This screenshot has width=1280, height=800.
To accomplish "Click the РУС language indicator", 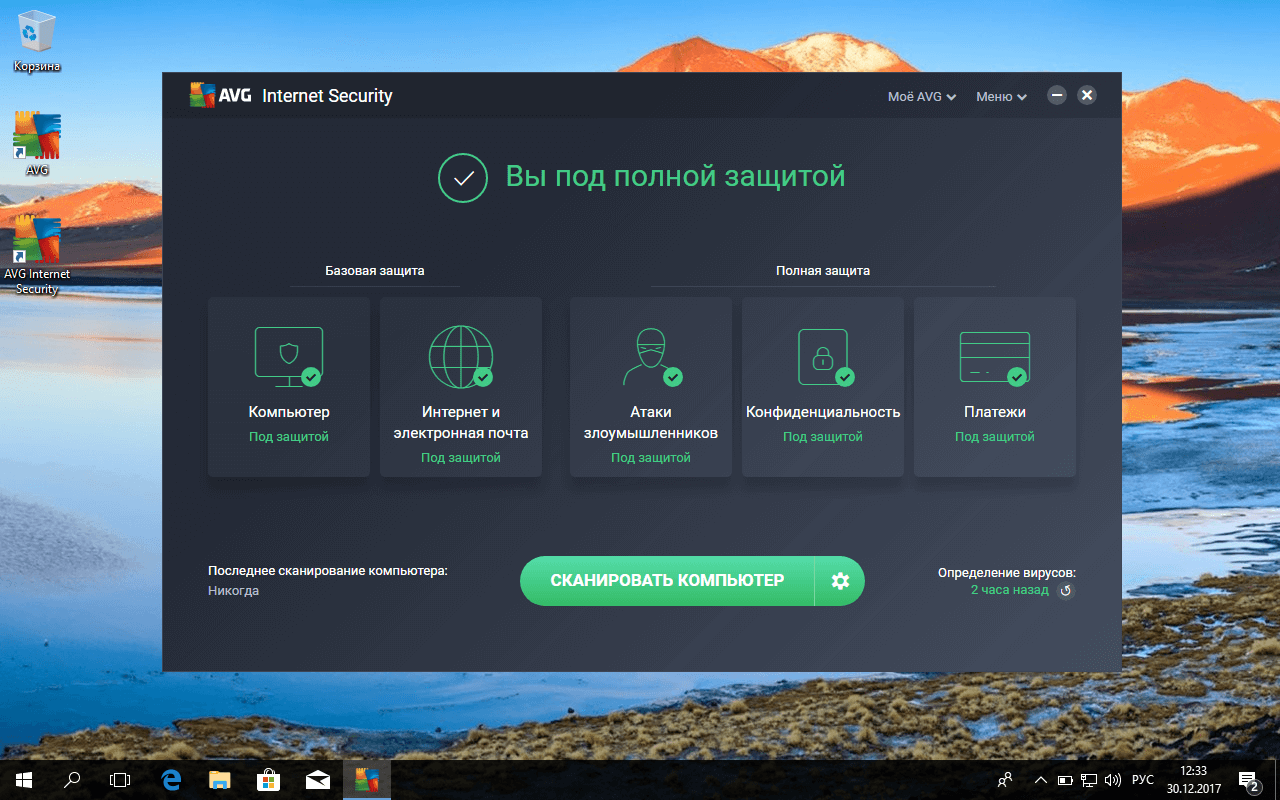I will (x=1142, y=780).
